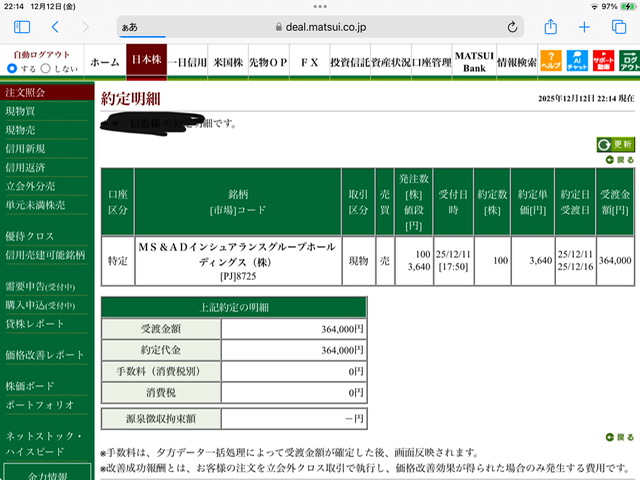The image size is (640, 480).
Task: Open 信用売建可能銘柄 in the sidebar
Action: pos(45,255)
